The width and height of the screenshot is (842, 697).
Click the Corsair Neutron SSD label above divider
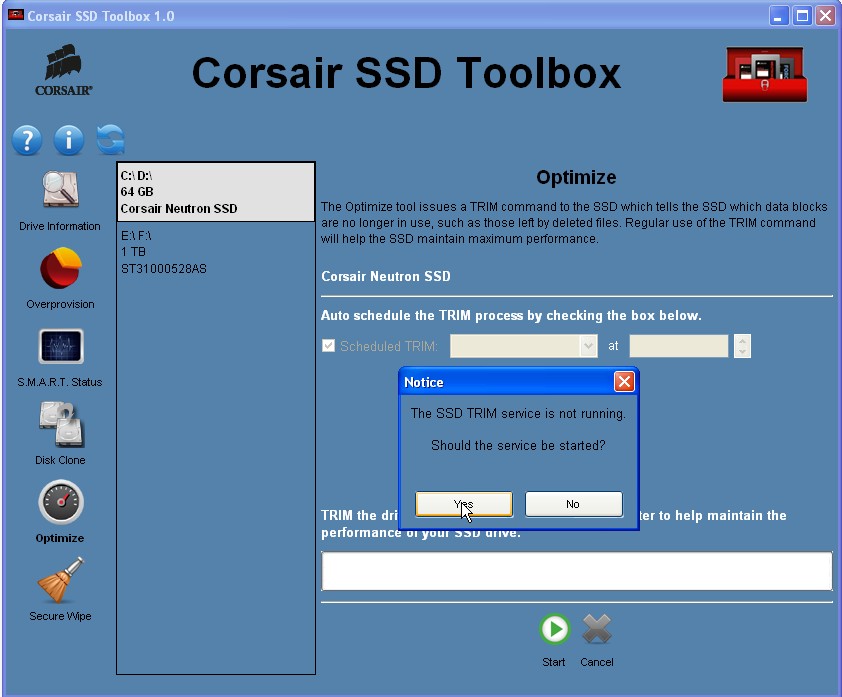click(386, 276)
